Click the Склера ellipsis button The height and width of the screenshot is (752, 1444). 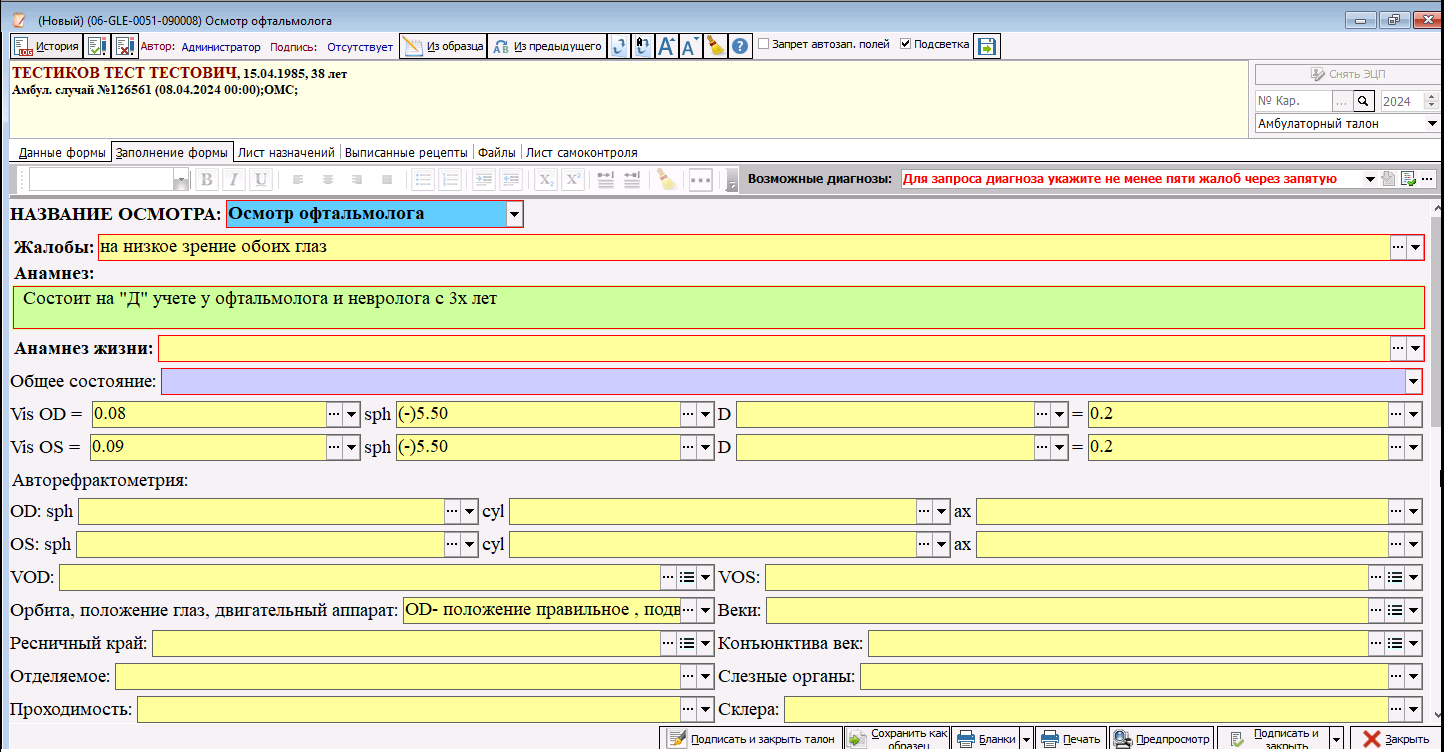pos(1396,710)
